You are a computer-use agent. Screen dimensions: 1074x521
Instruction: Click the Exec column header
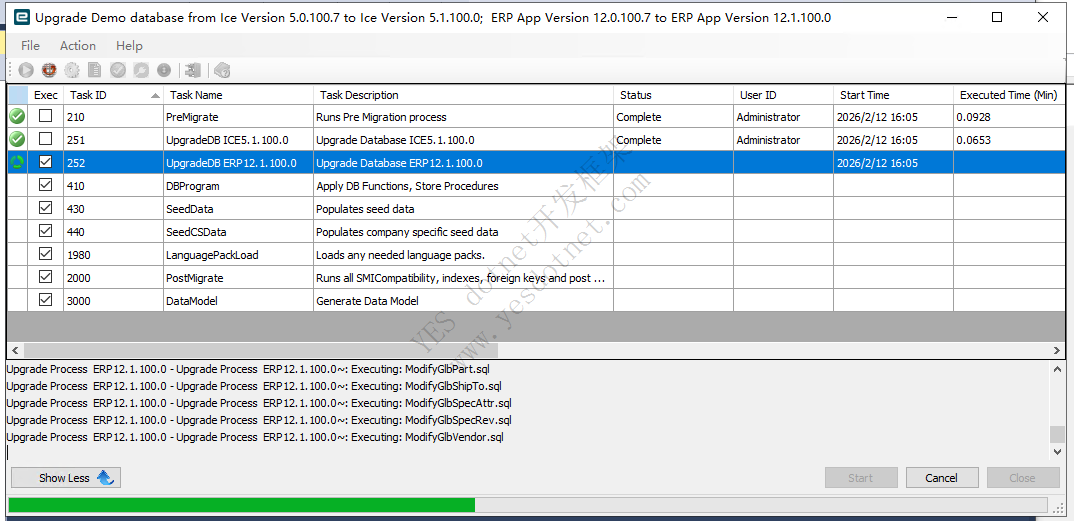pos(46,95)
